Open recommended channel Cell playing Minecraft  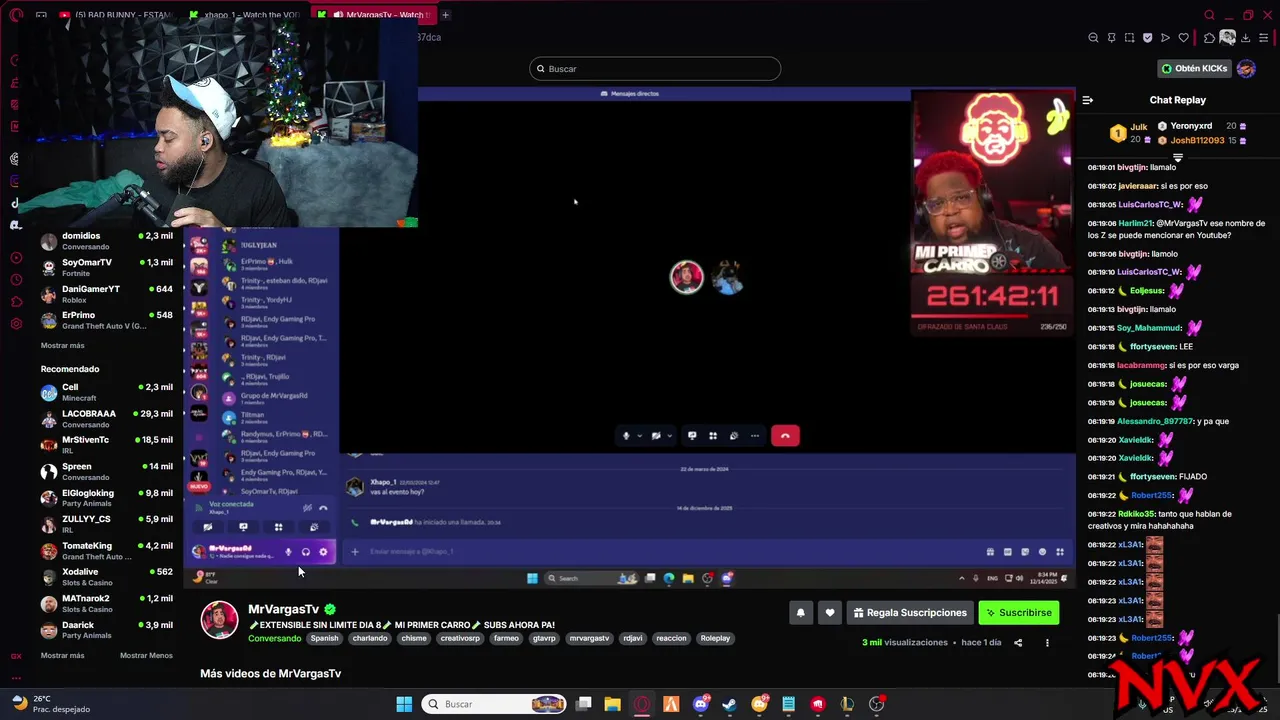tap(107, 392)
